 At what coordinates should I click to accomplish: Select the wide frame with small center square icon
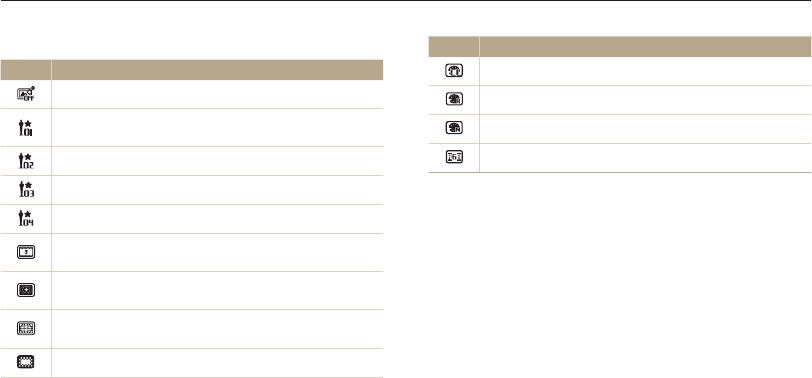coord(25,252)
